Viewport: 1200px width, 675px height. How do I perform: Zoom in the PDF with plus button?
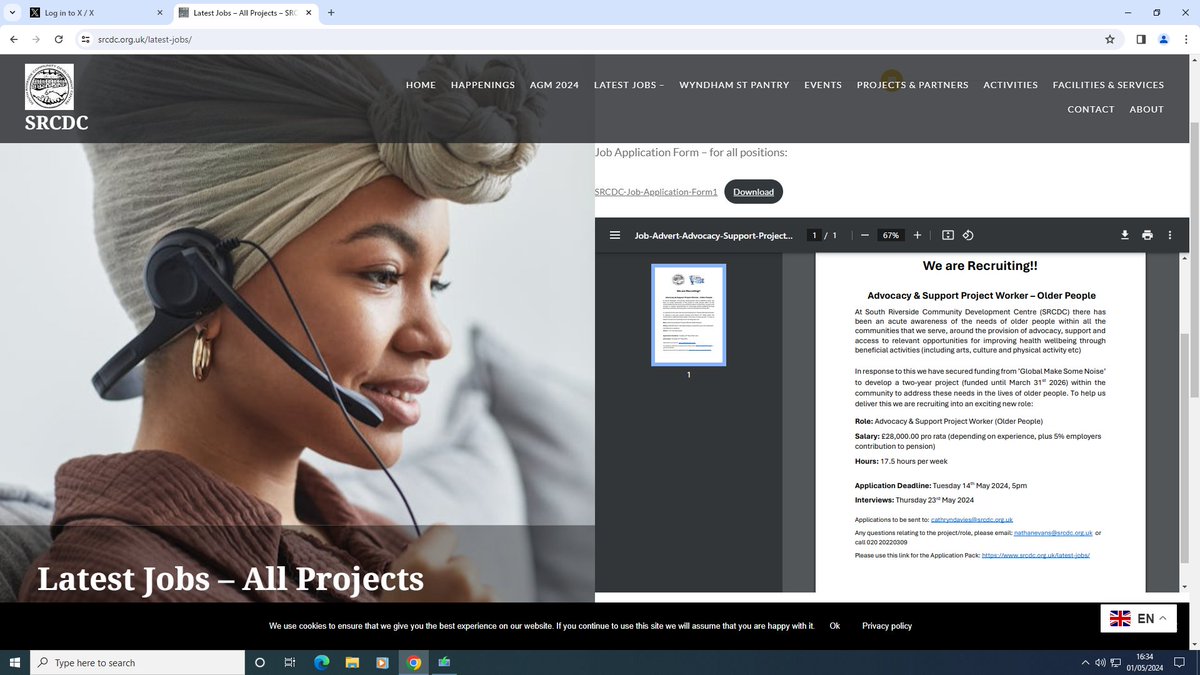[917, 235]
